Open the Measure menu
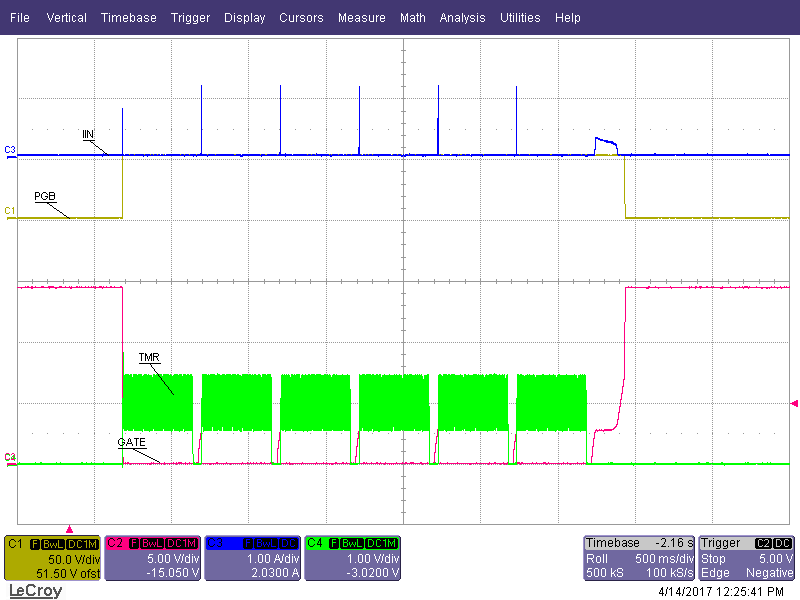Viewport: 800px width, 600px height. (361, 18)
